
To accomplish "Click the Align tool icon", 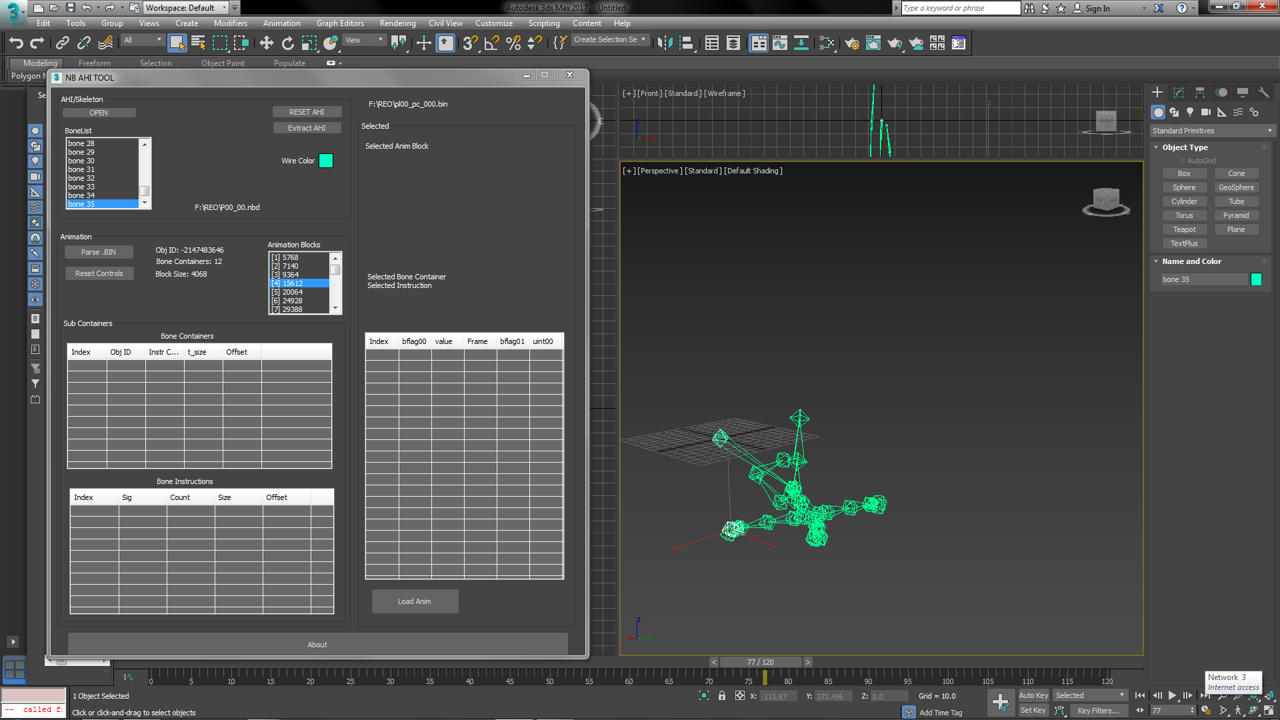I will [687, 43].
